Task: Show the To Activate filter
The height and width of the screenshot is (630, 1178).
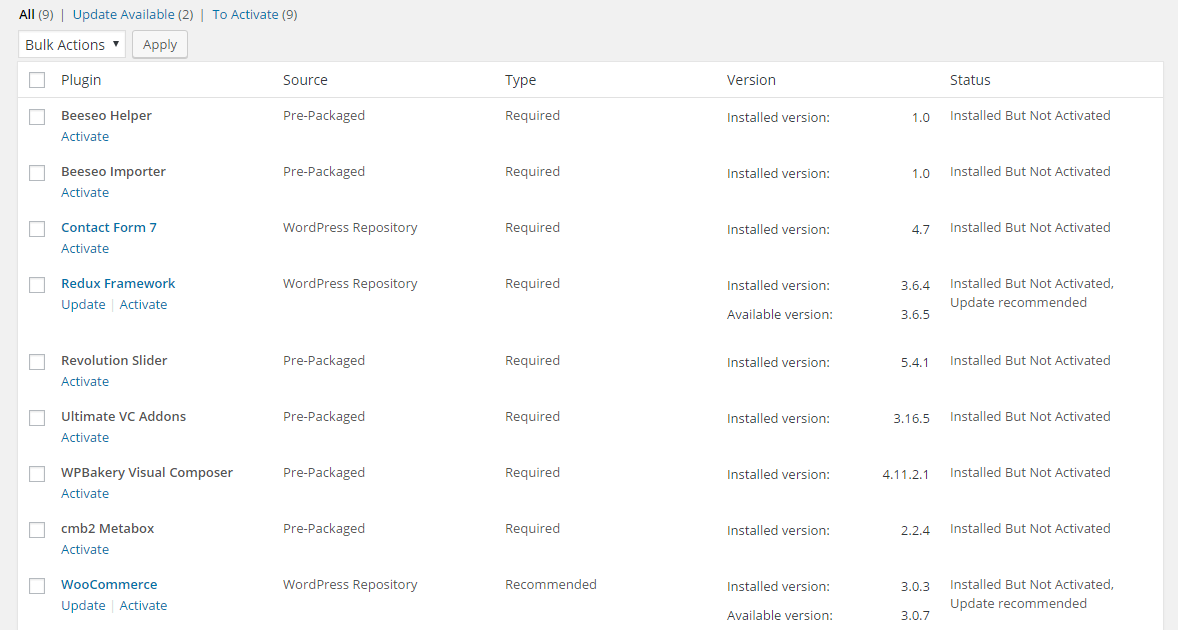Action: tap(245, 15)
